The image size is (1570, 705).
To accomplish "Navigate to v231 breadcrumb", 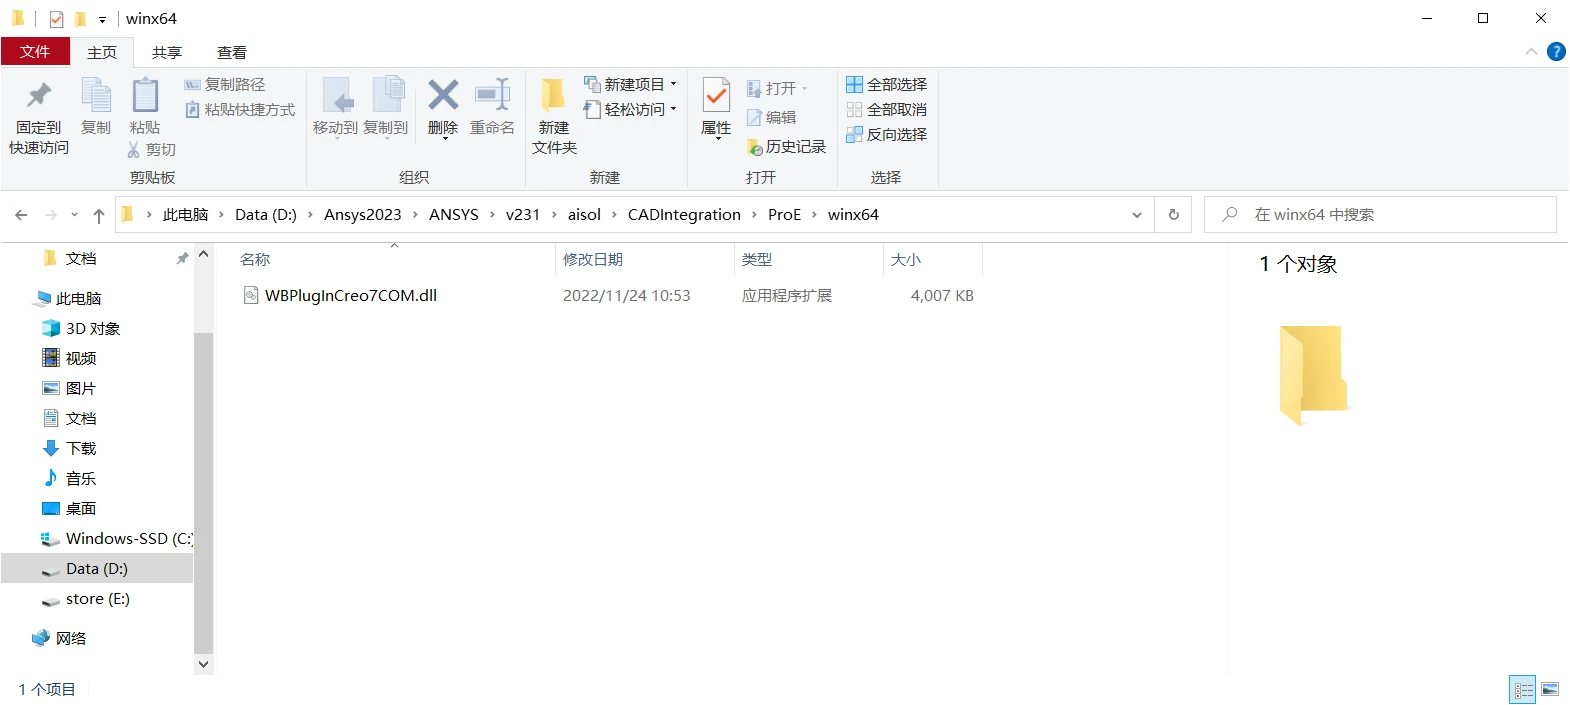I will (523, 215).
